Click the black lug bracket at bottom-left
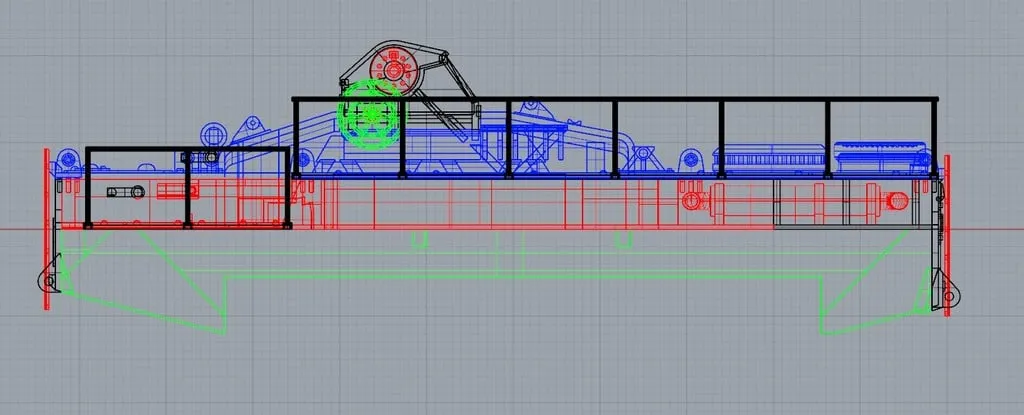 tap(48, 282)
